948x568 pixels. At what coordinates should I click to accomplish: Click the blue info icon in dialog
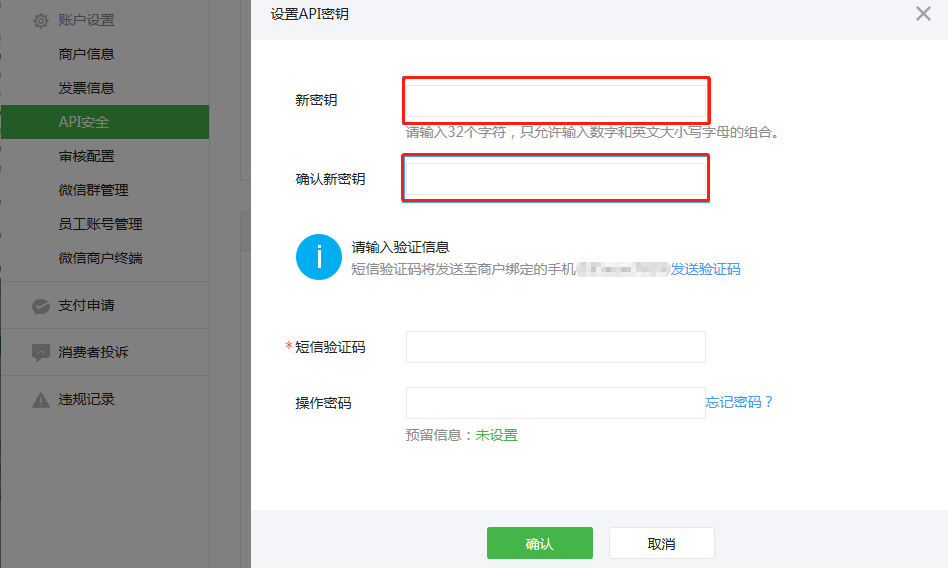pos(319,257)
